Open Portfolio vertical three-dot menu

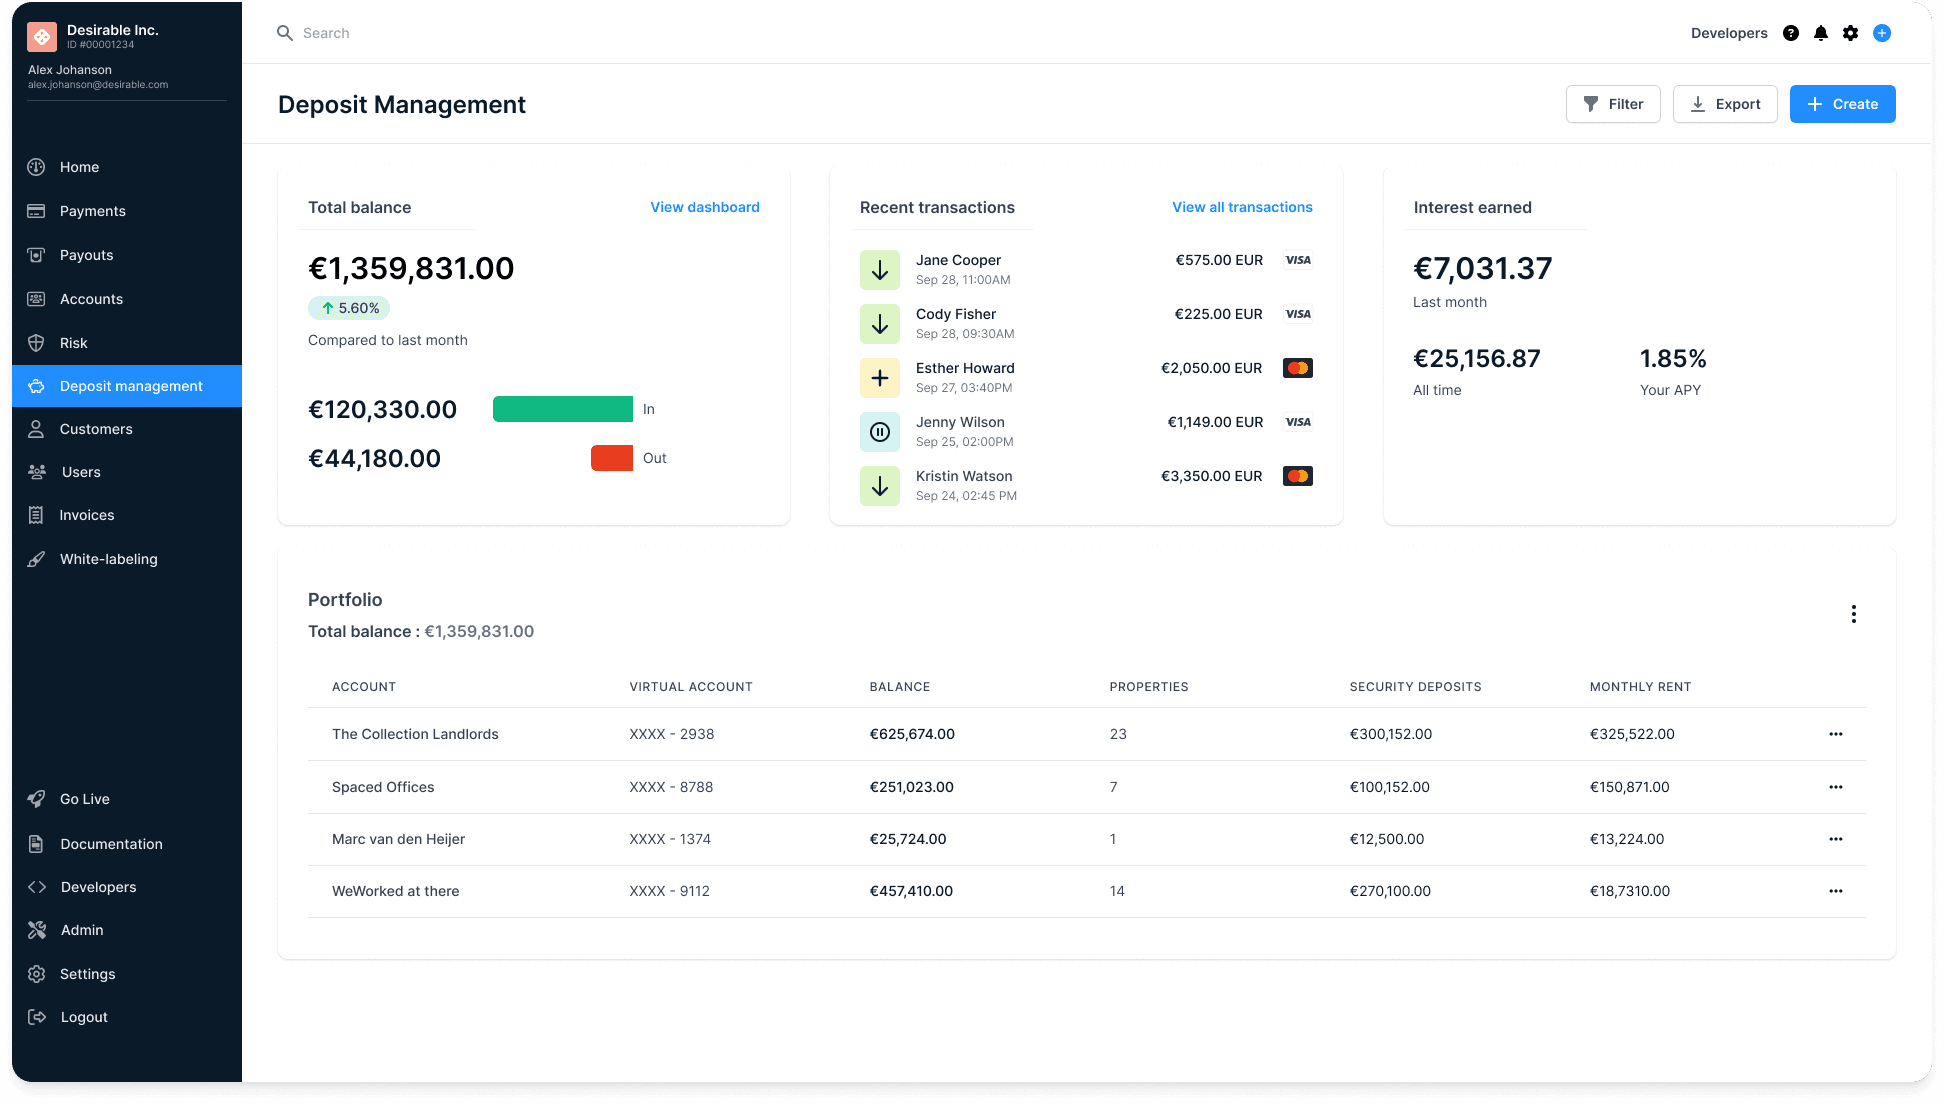coord(1854,614)
